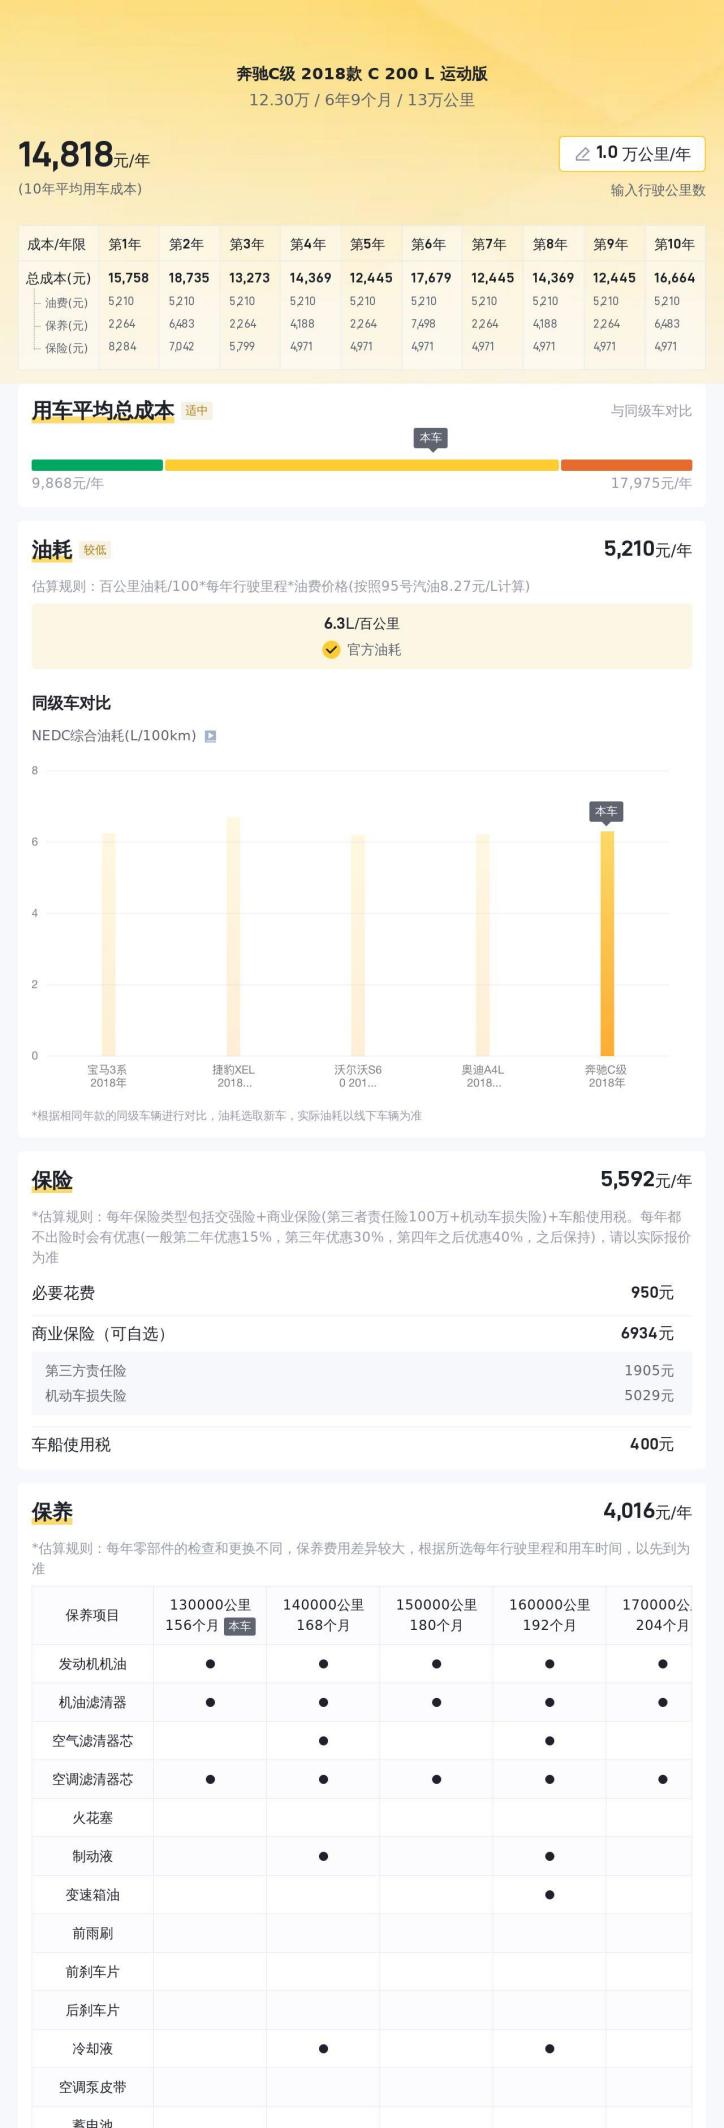Click the green segment of cost bar
The height and width of the screenshot is (2128, 724).
click(97, 465)
